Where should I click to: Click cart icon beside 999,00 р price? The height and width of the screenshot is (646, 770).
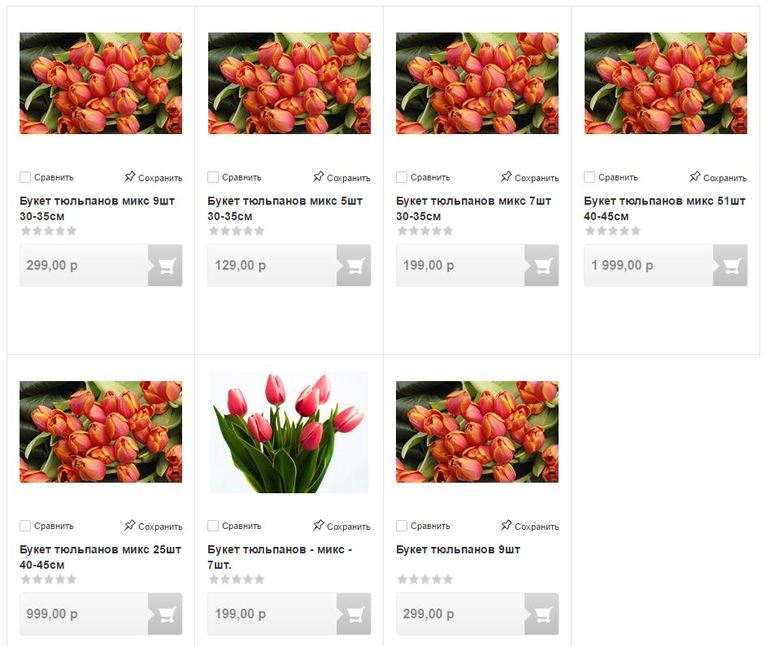pos(165,614)
